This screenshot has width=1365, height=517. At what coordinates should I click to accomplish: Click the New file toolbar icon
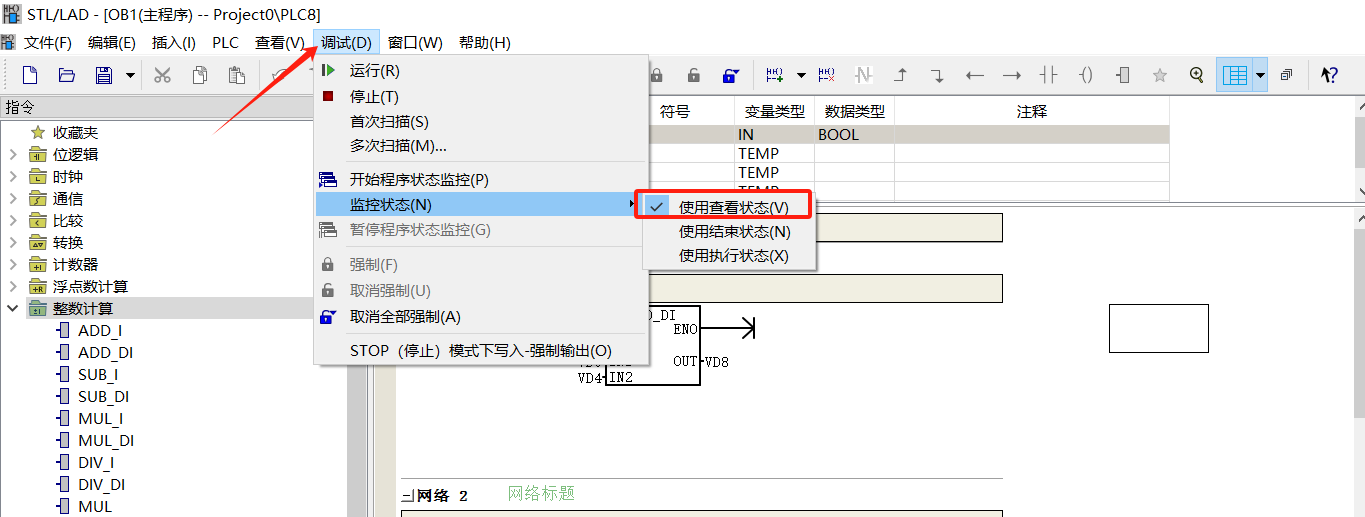(x=30, y=75)
